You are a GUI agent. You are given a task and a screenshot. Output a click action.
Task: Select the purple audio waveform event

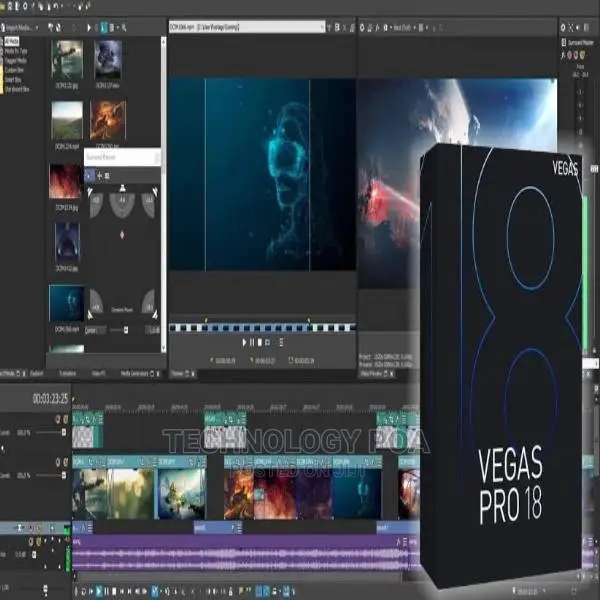(x=241, y=554)
